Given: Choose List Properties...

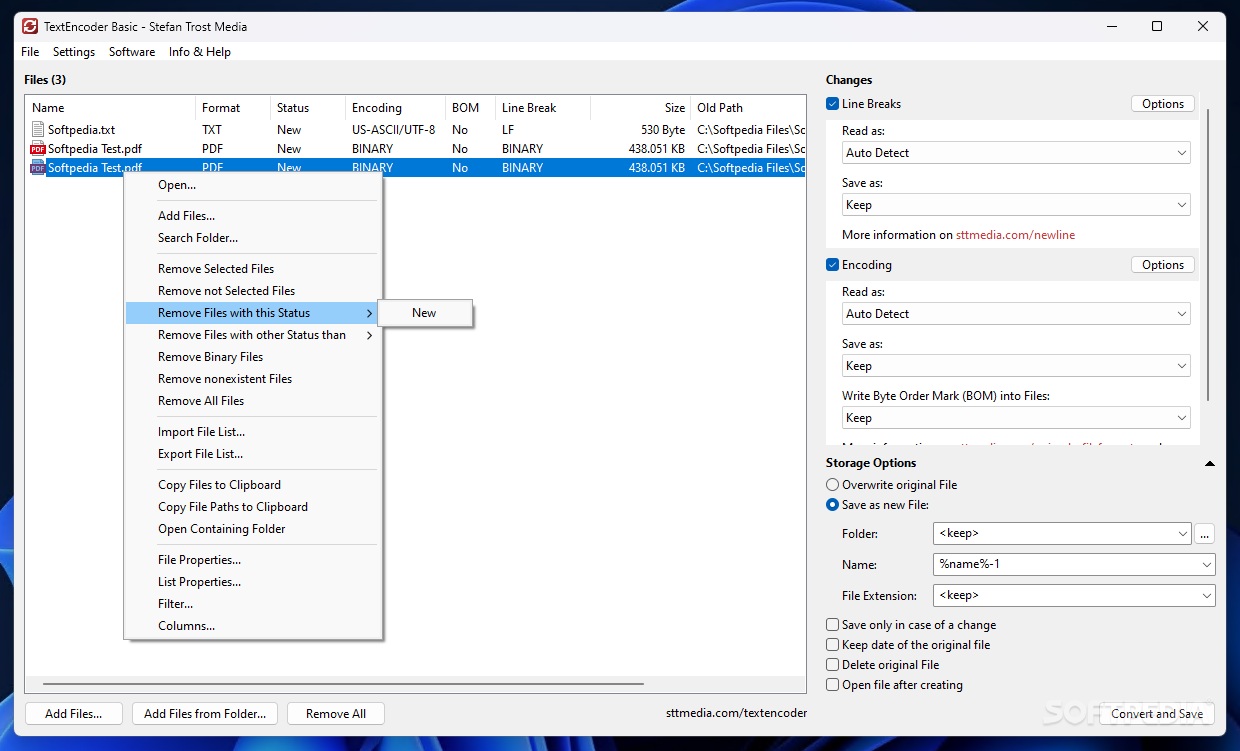Looking at the screenshot, I should 252,582.
